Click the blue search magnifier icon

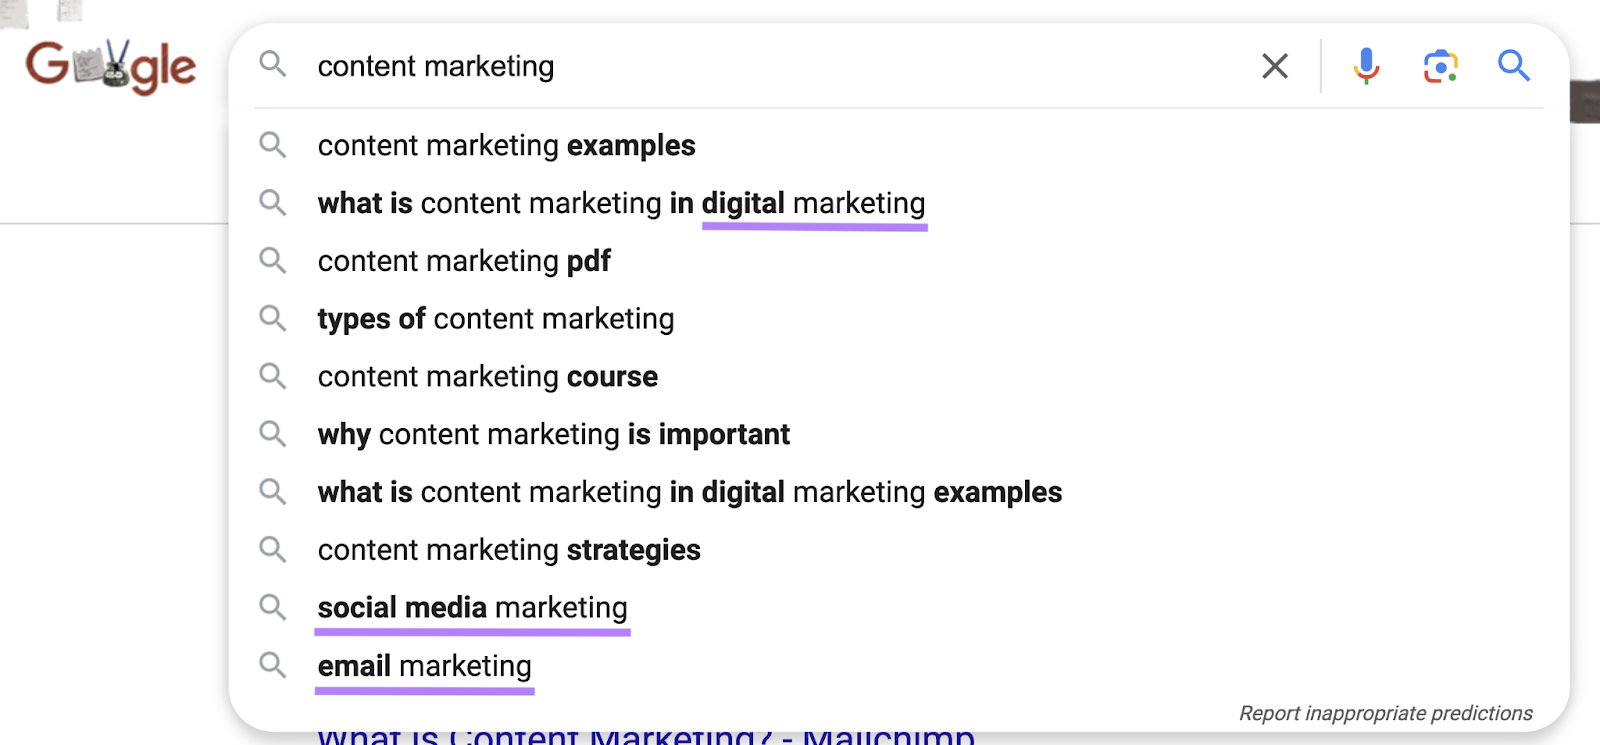coord(1513,66)
